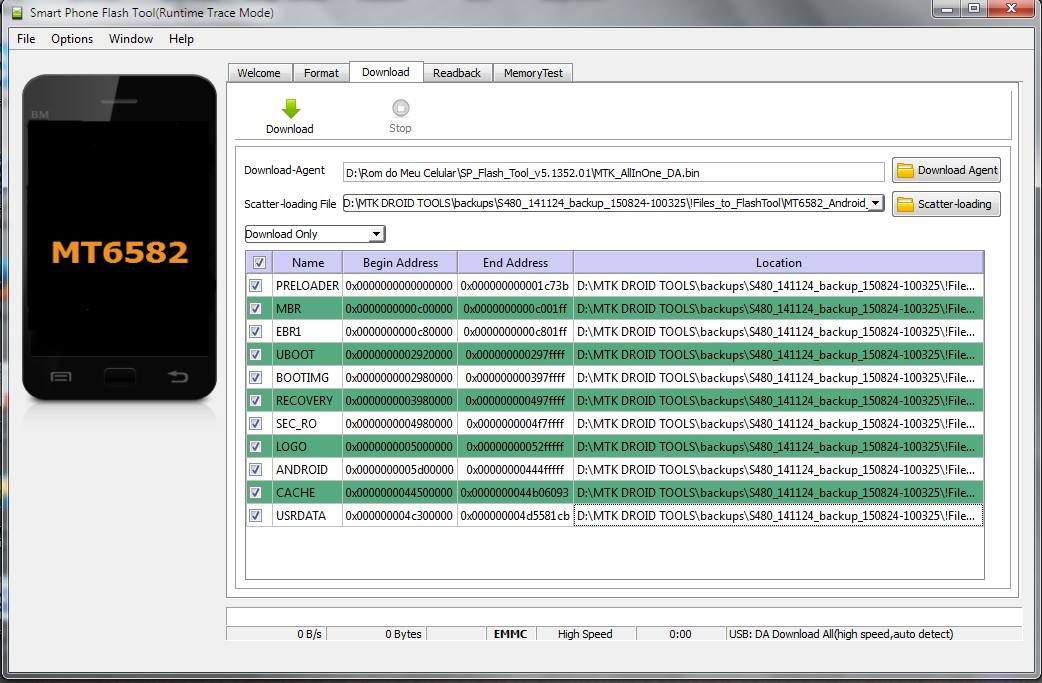Click end address 0x00000000052fffff of LOGO
The height and width of the screenshot is (683, 1042).
[x=515, y=446]
